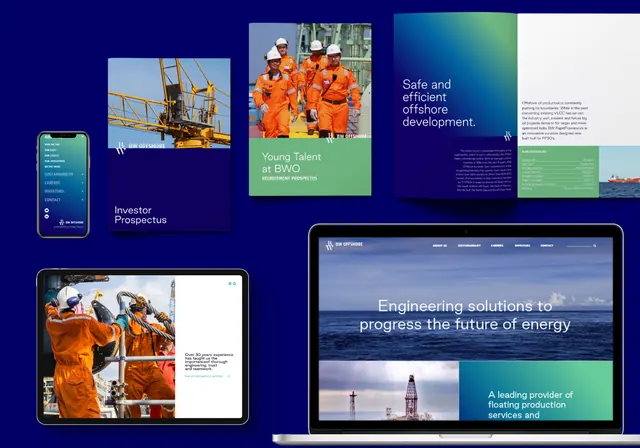Tap the first submenu link on phone
Viewport: 640px width, 448px height.
tap(52, 144)
